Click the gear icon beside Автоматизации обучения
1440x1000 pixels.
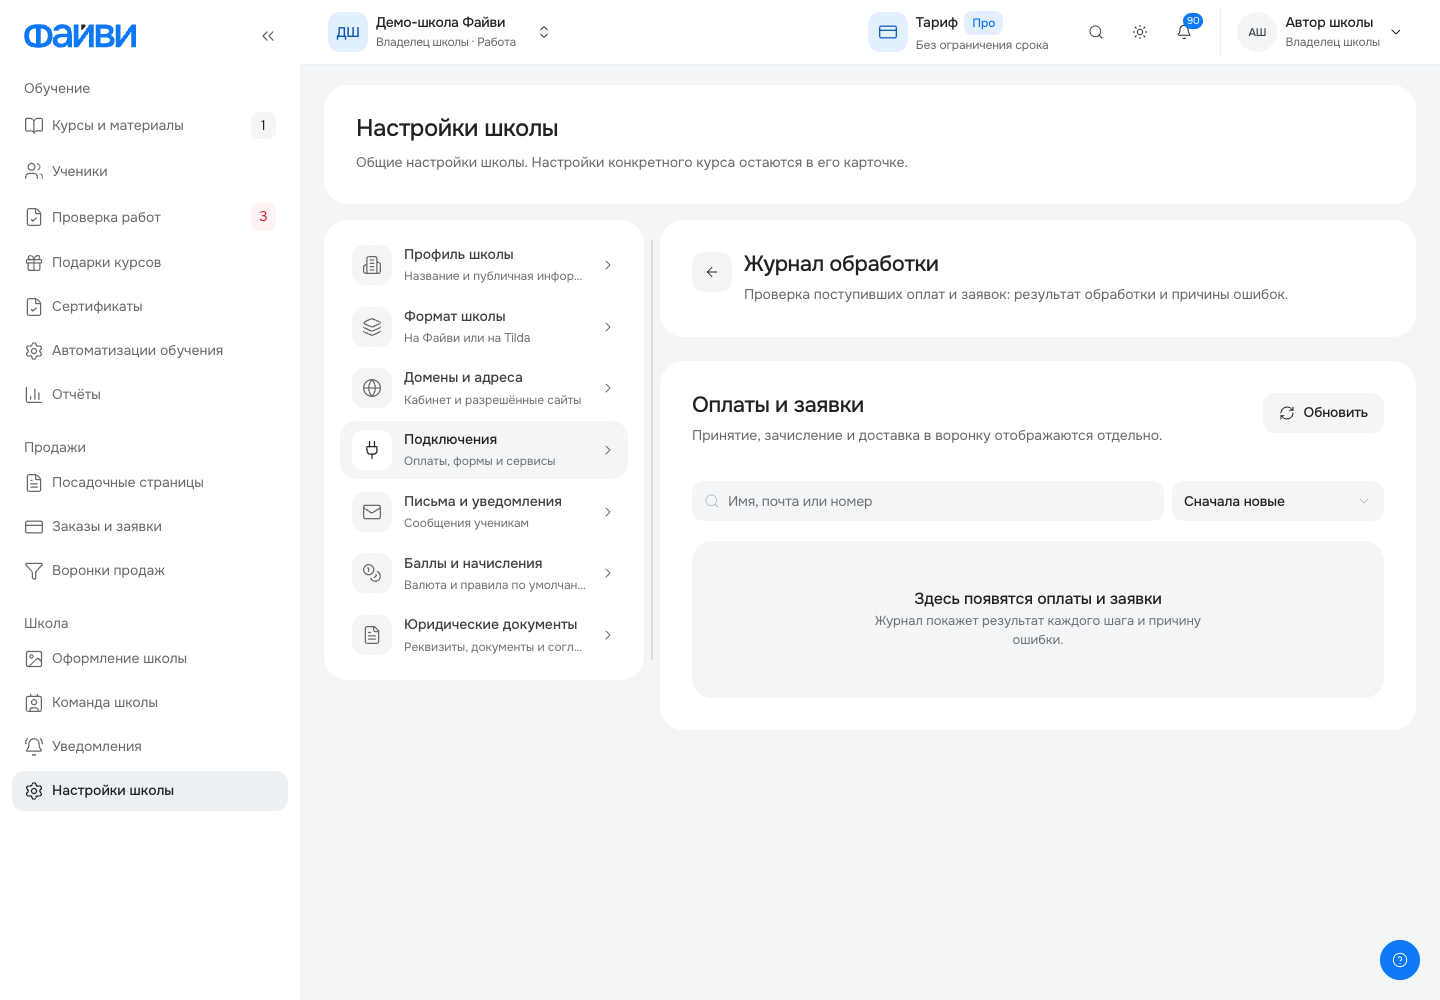34,350
